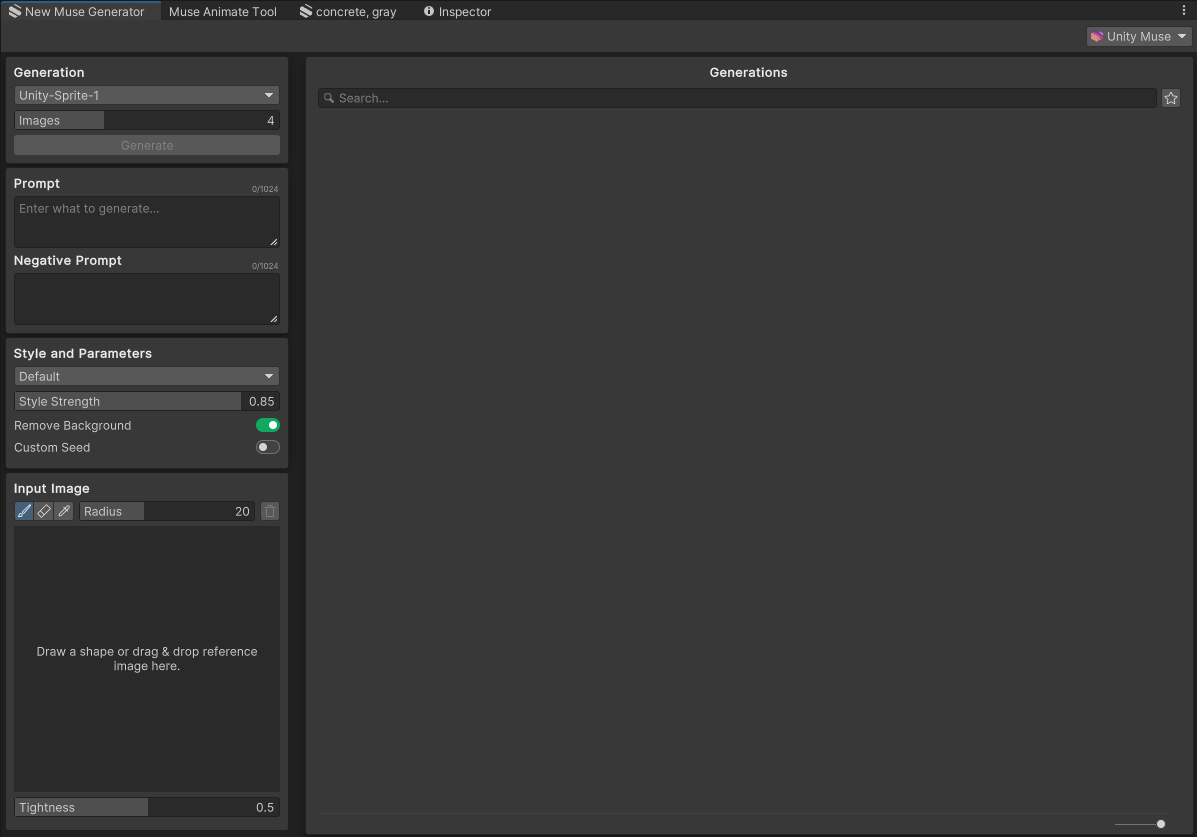The image size is (1197, 837).
Task: Click the Prompt field resize handle
Action: coord(273,241)
